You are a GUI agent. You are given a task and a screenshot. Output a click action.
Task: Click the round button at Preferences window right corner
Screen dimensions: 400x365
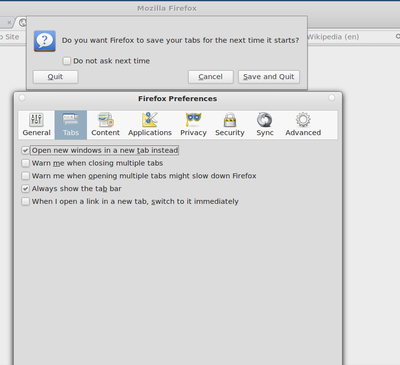(332, 98)
